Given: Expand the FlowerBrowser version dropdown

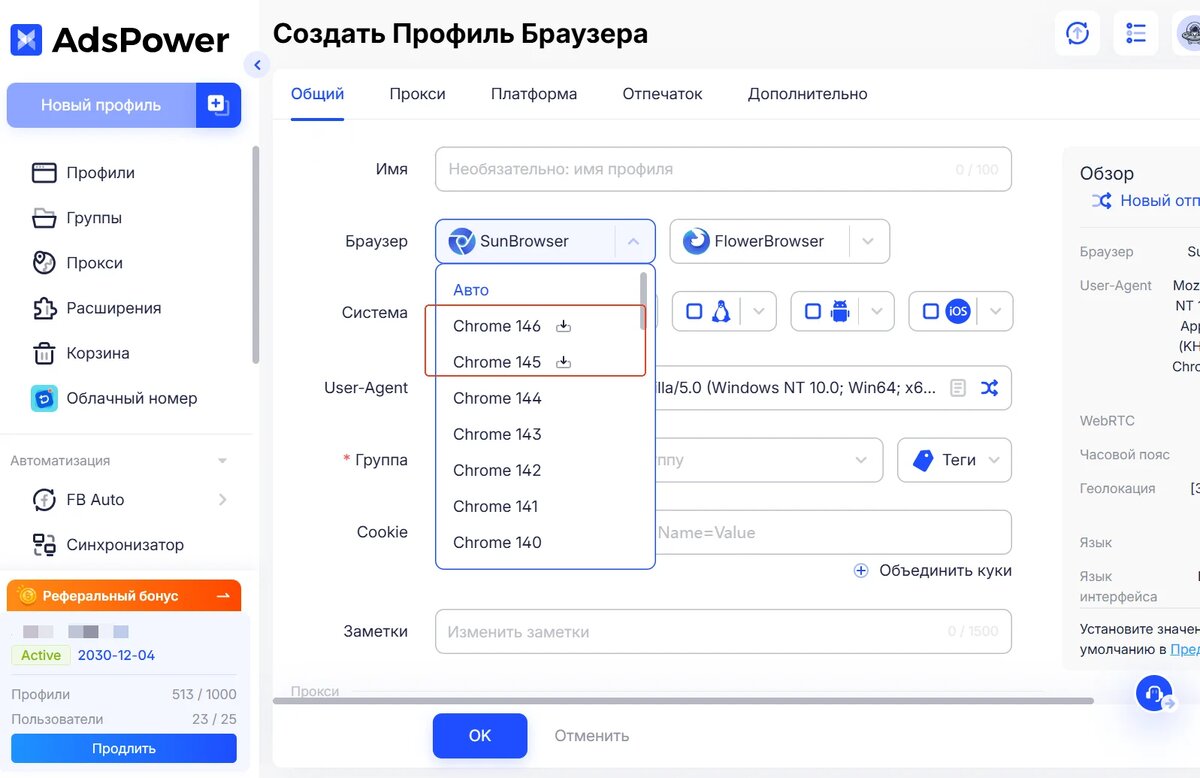Looking at the screenshot, I should 868,241.
